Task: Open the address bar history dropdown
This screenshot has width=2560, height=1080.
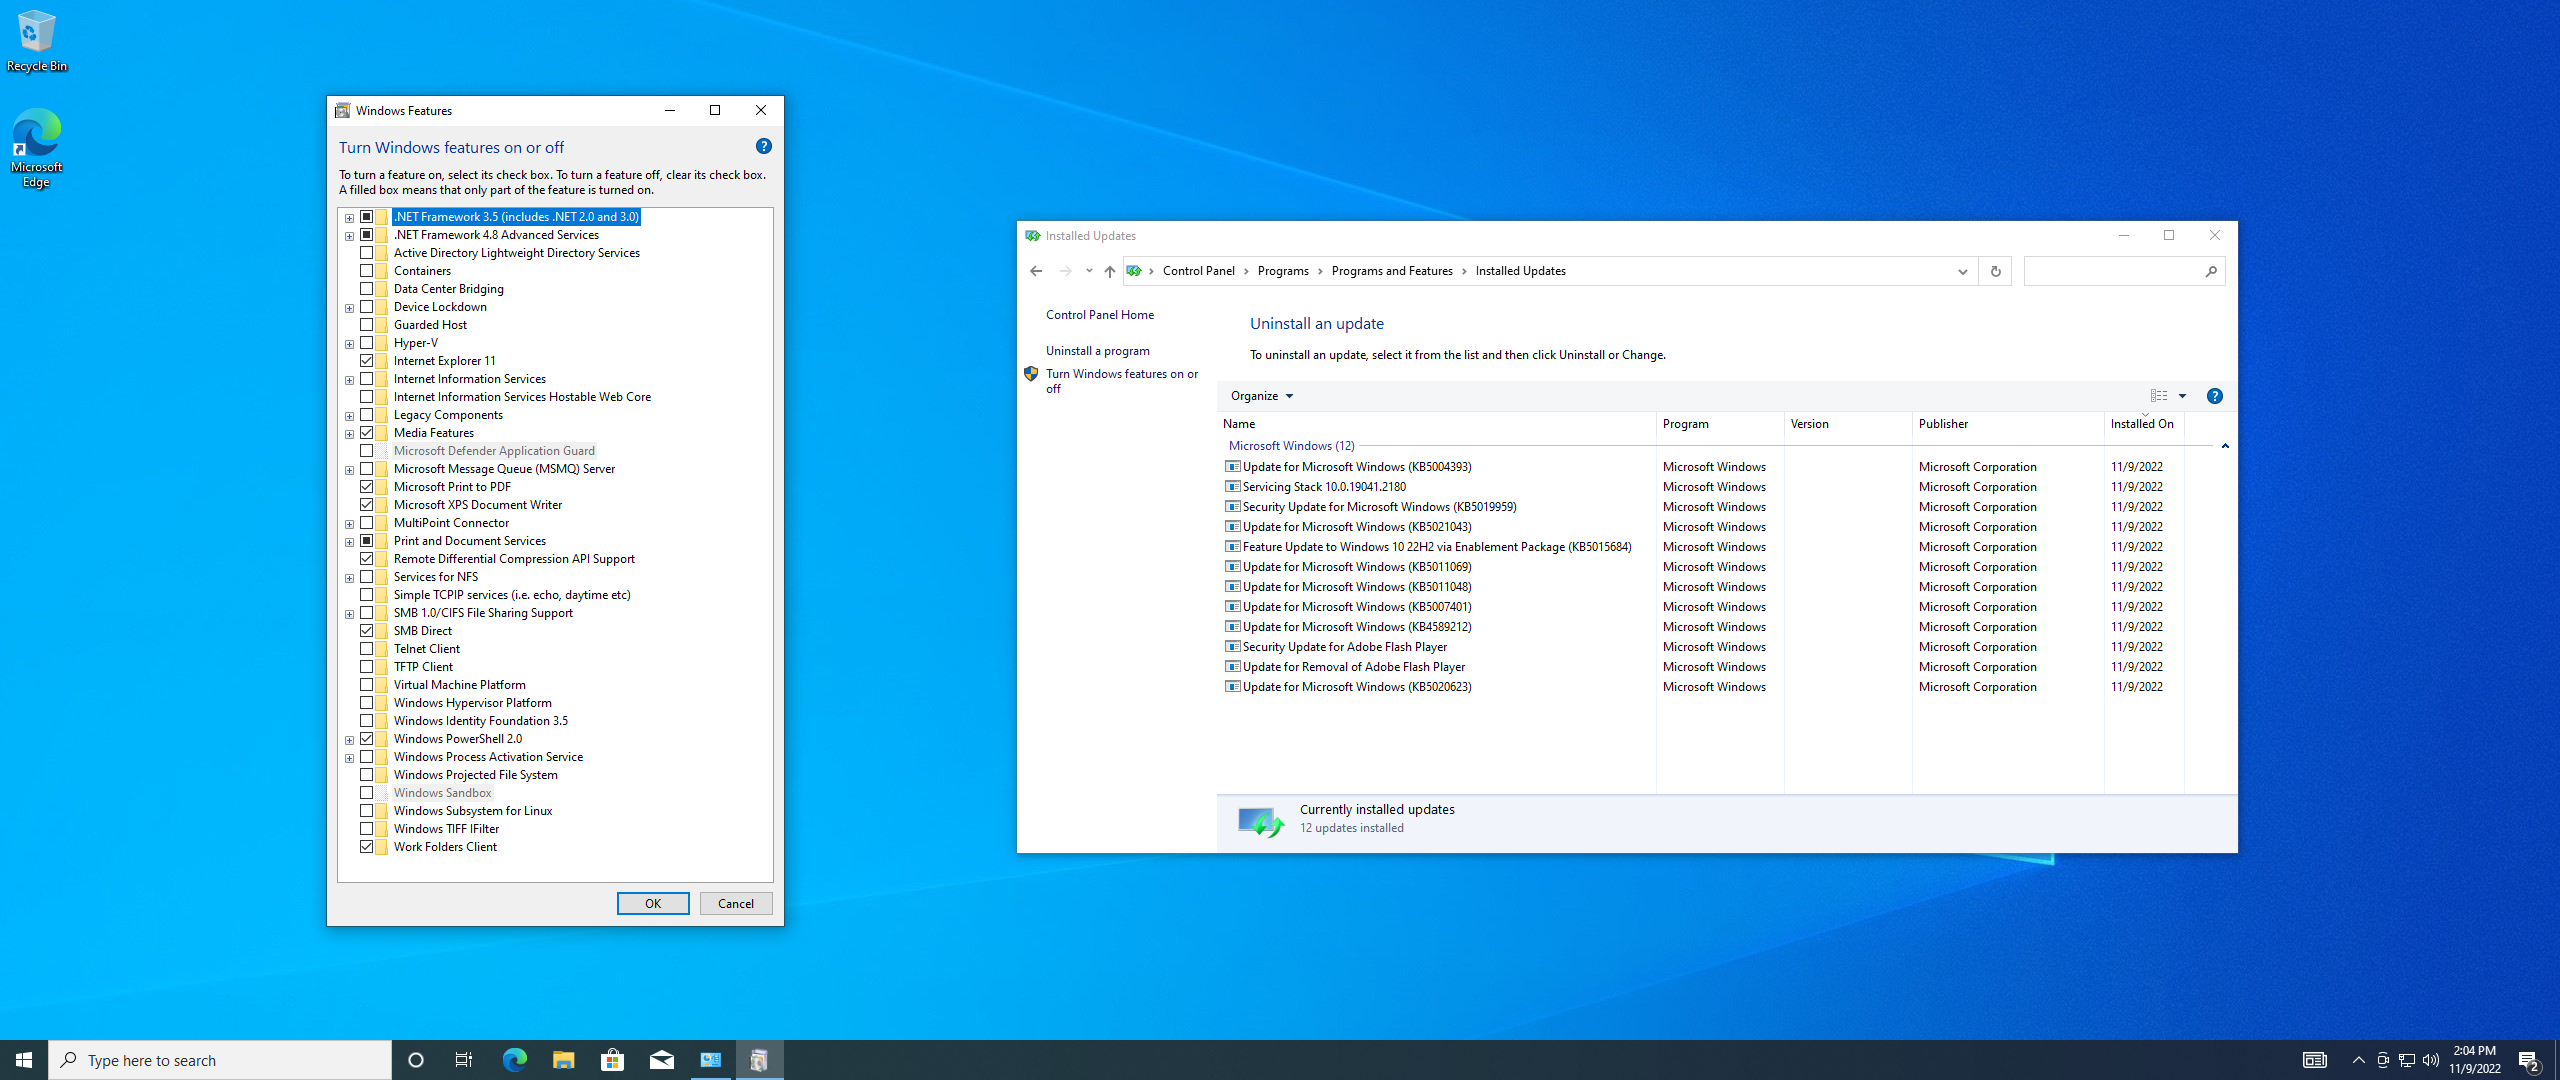Action: pyautogui.click(x=1962, y=271)
